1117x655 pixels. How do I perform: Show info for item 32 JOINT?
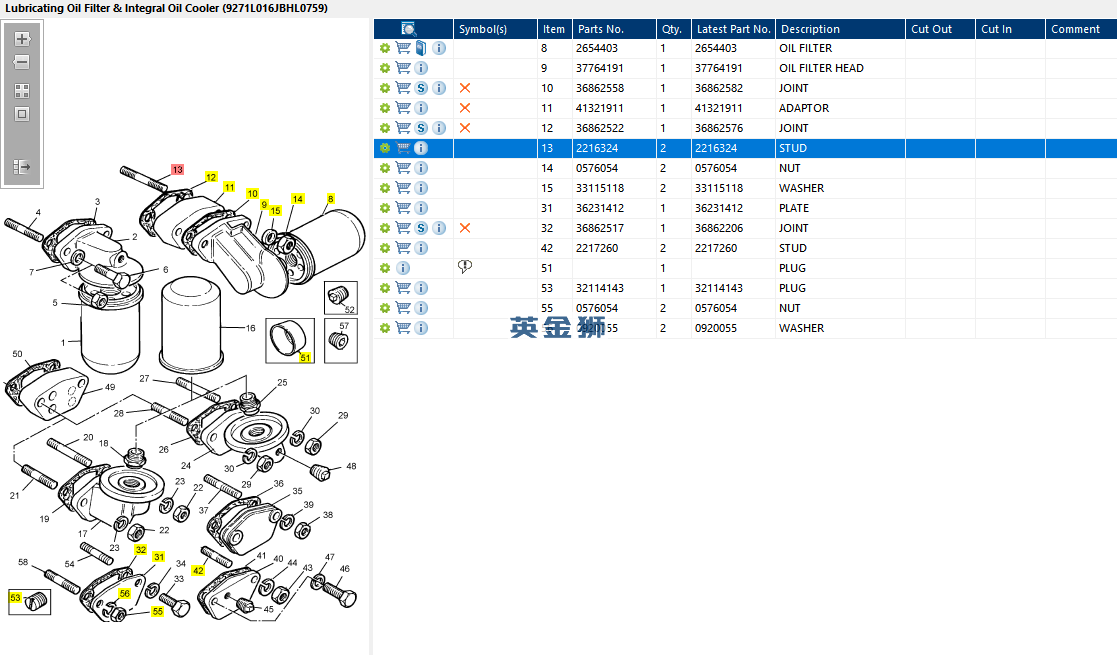click(440, 227)
